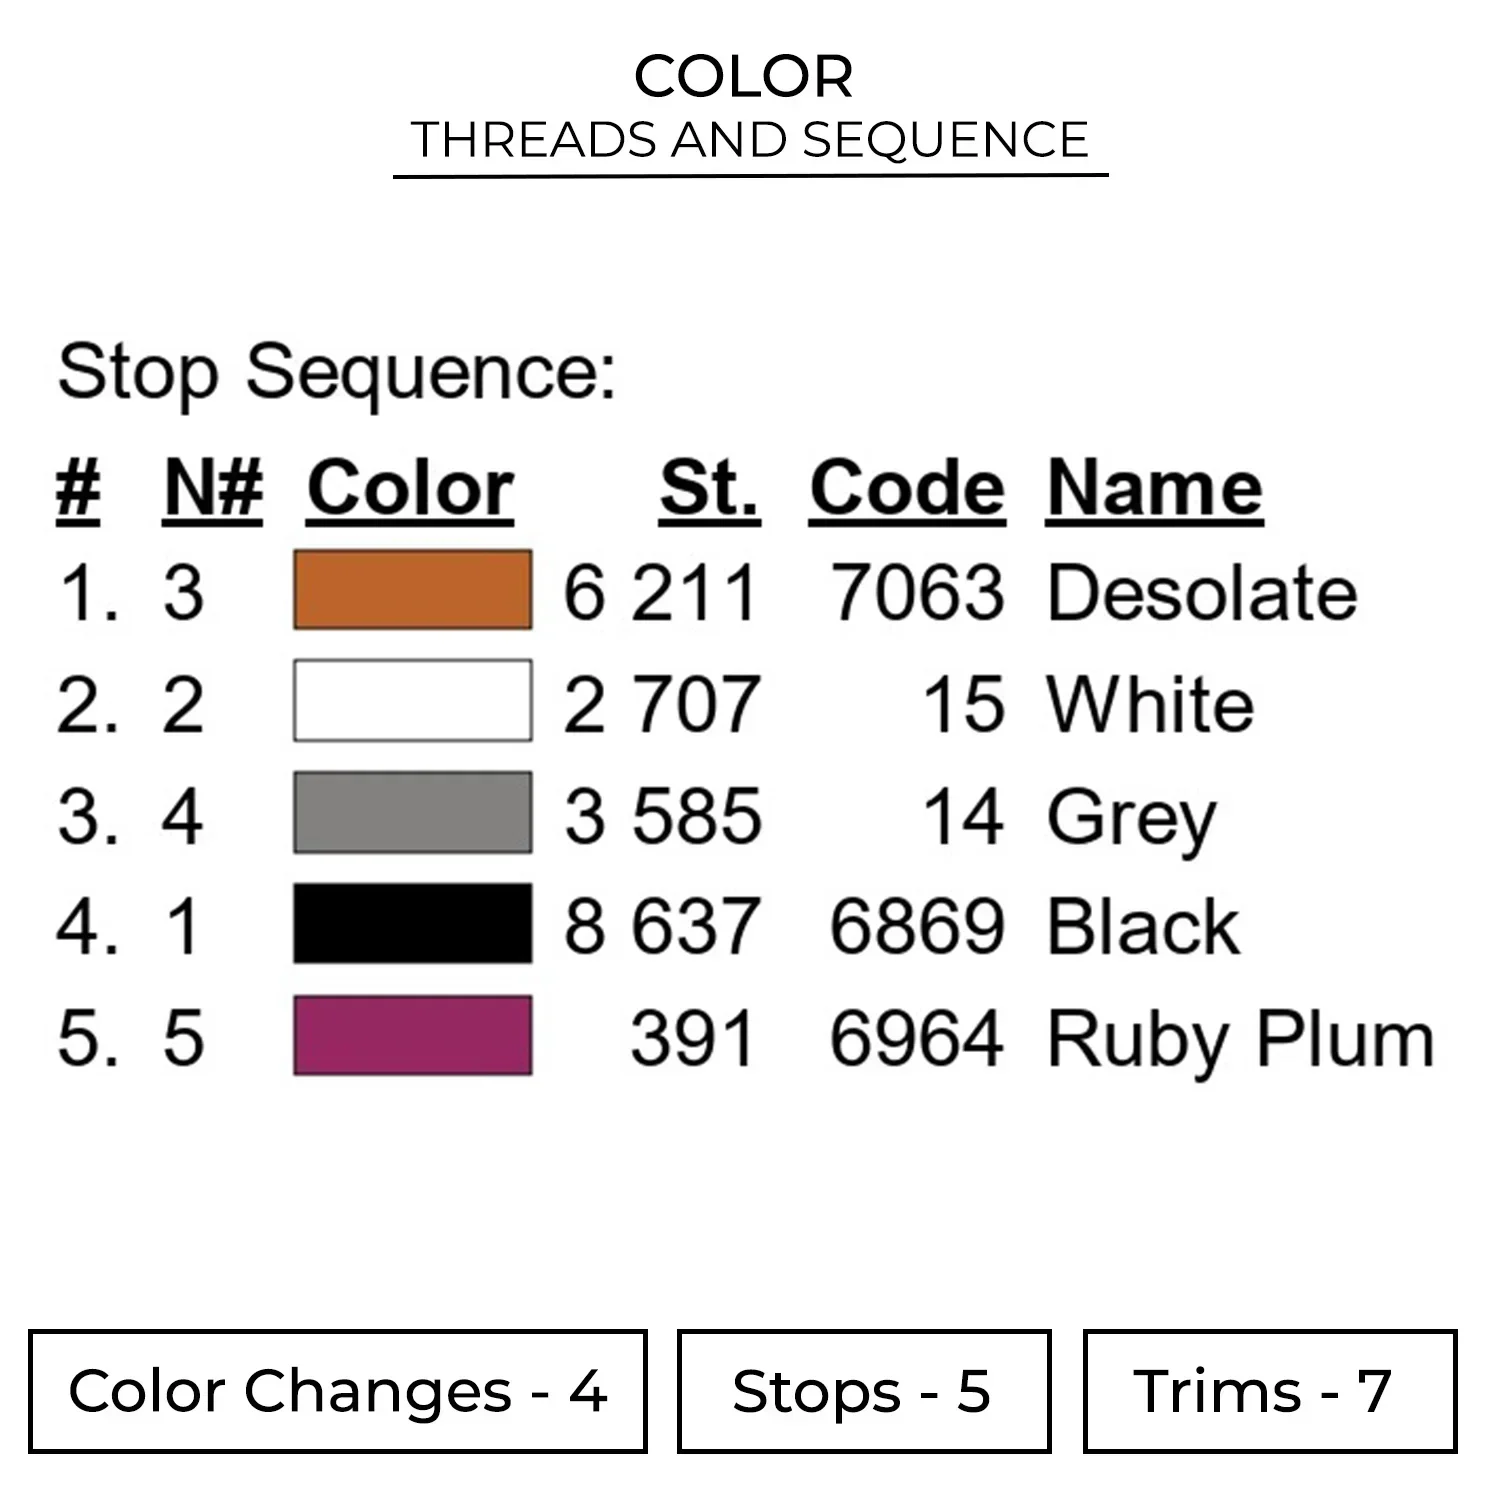Click the Desolate orange color swatch
The width and height of the screenshot is (1500, 1500).
[412, 590]
